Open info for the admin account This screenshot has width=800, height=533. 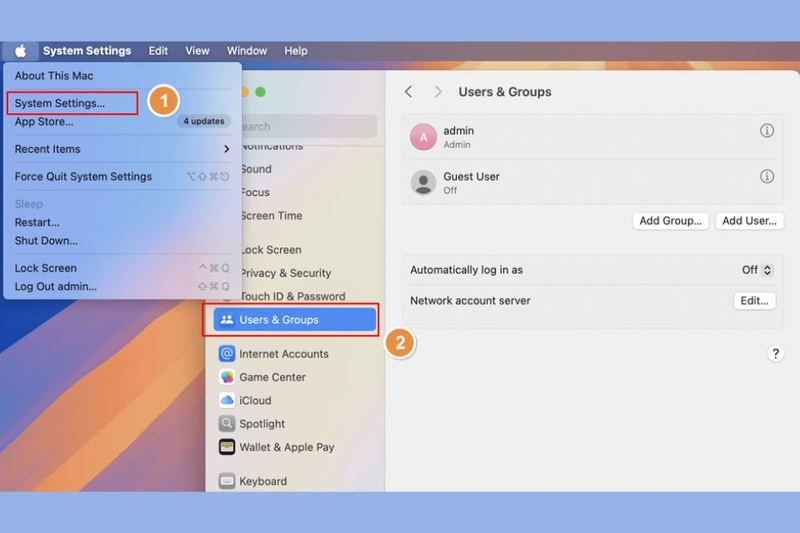766,131
